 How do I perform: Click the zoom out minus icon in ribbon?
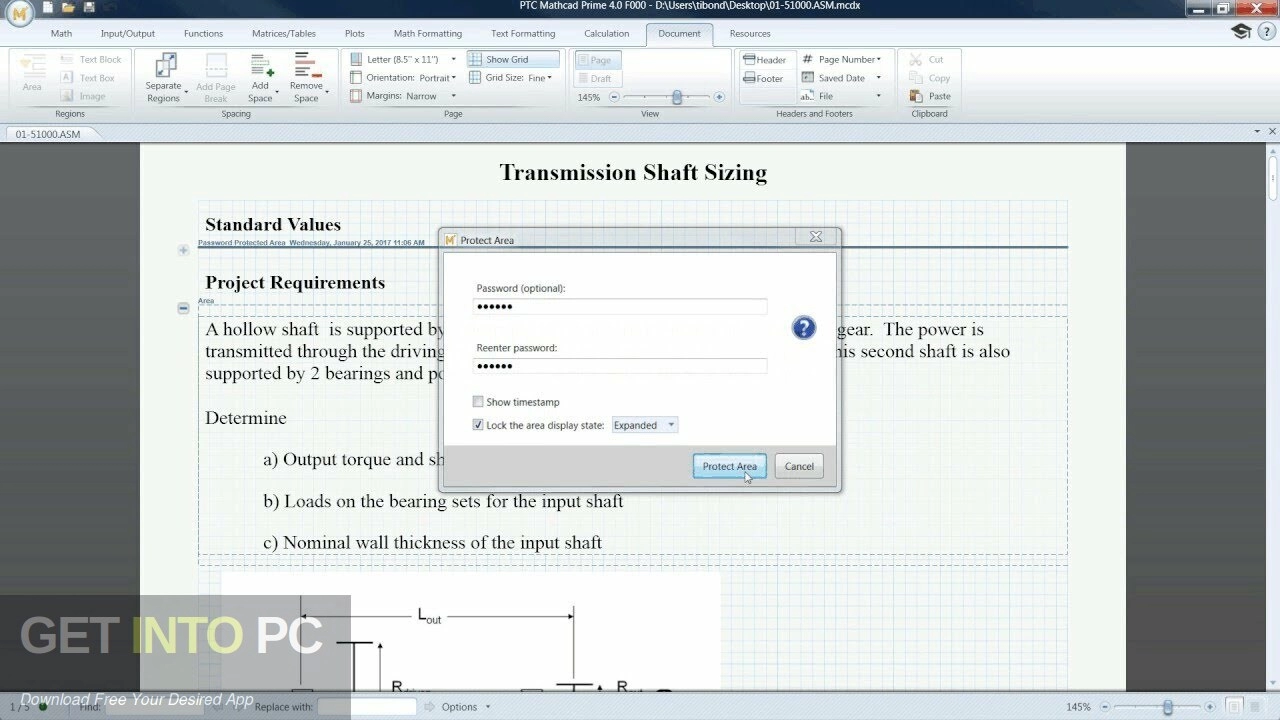click(614, 97)
